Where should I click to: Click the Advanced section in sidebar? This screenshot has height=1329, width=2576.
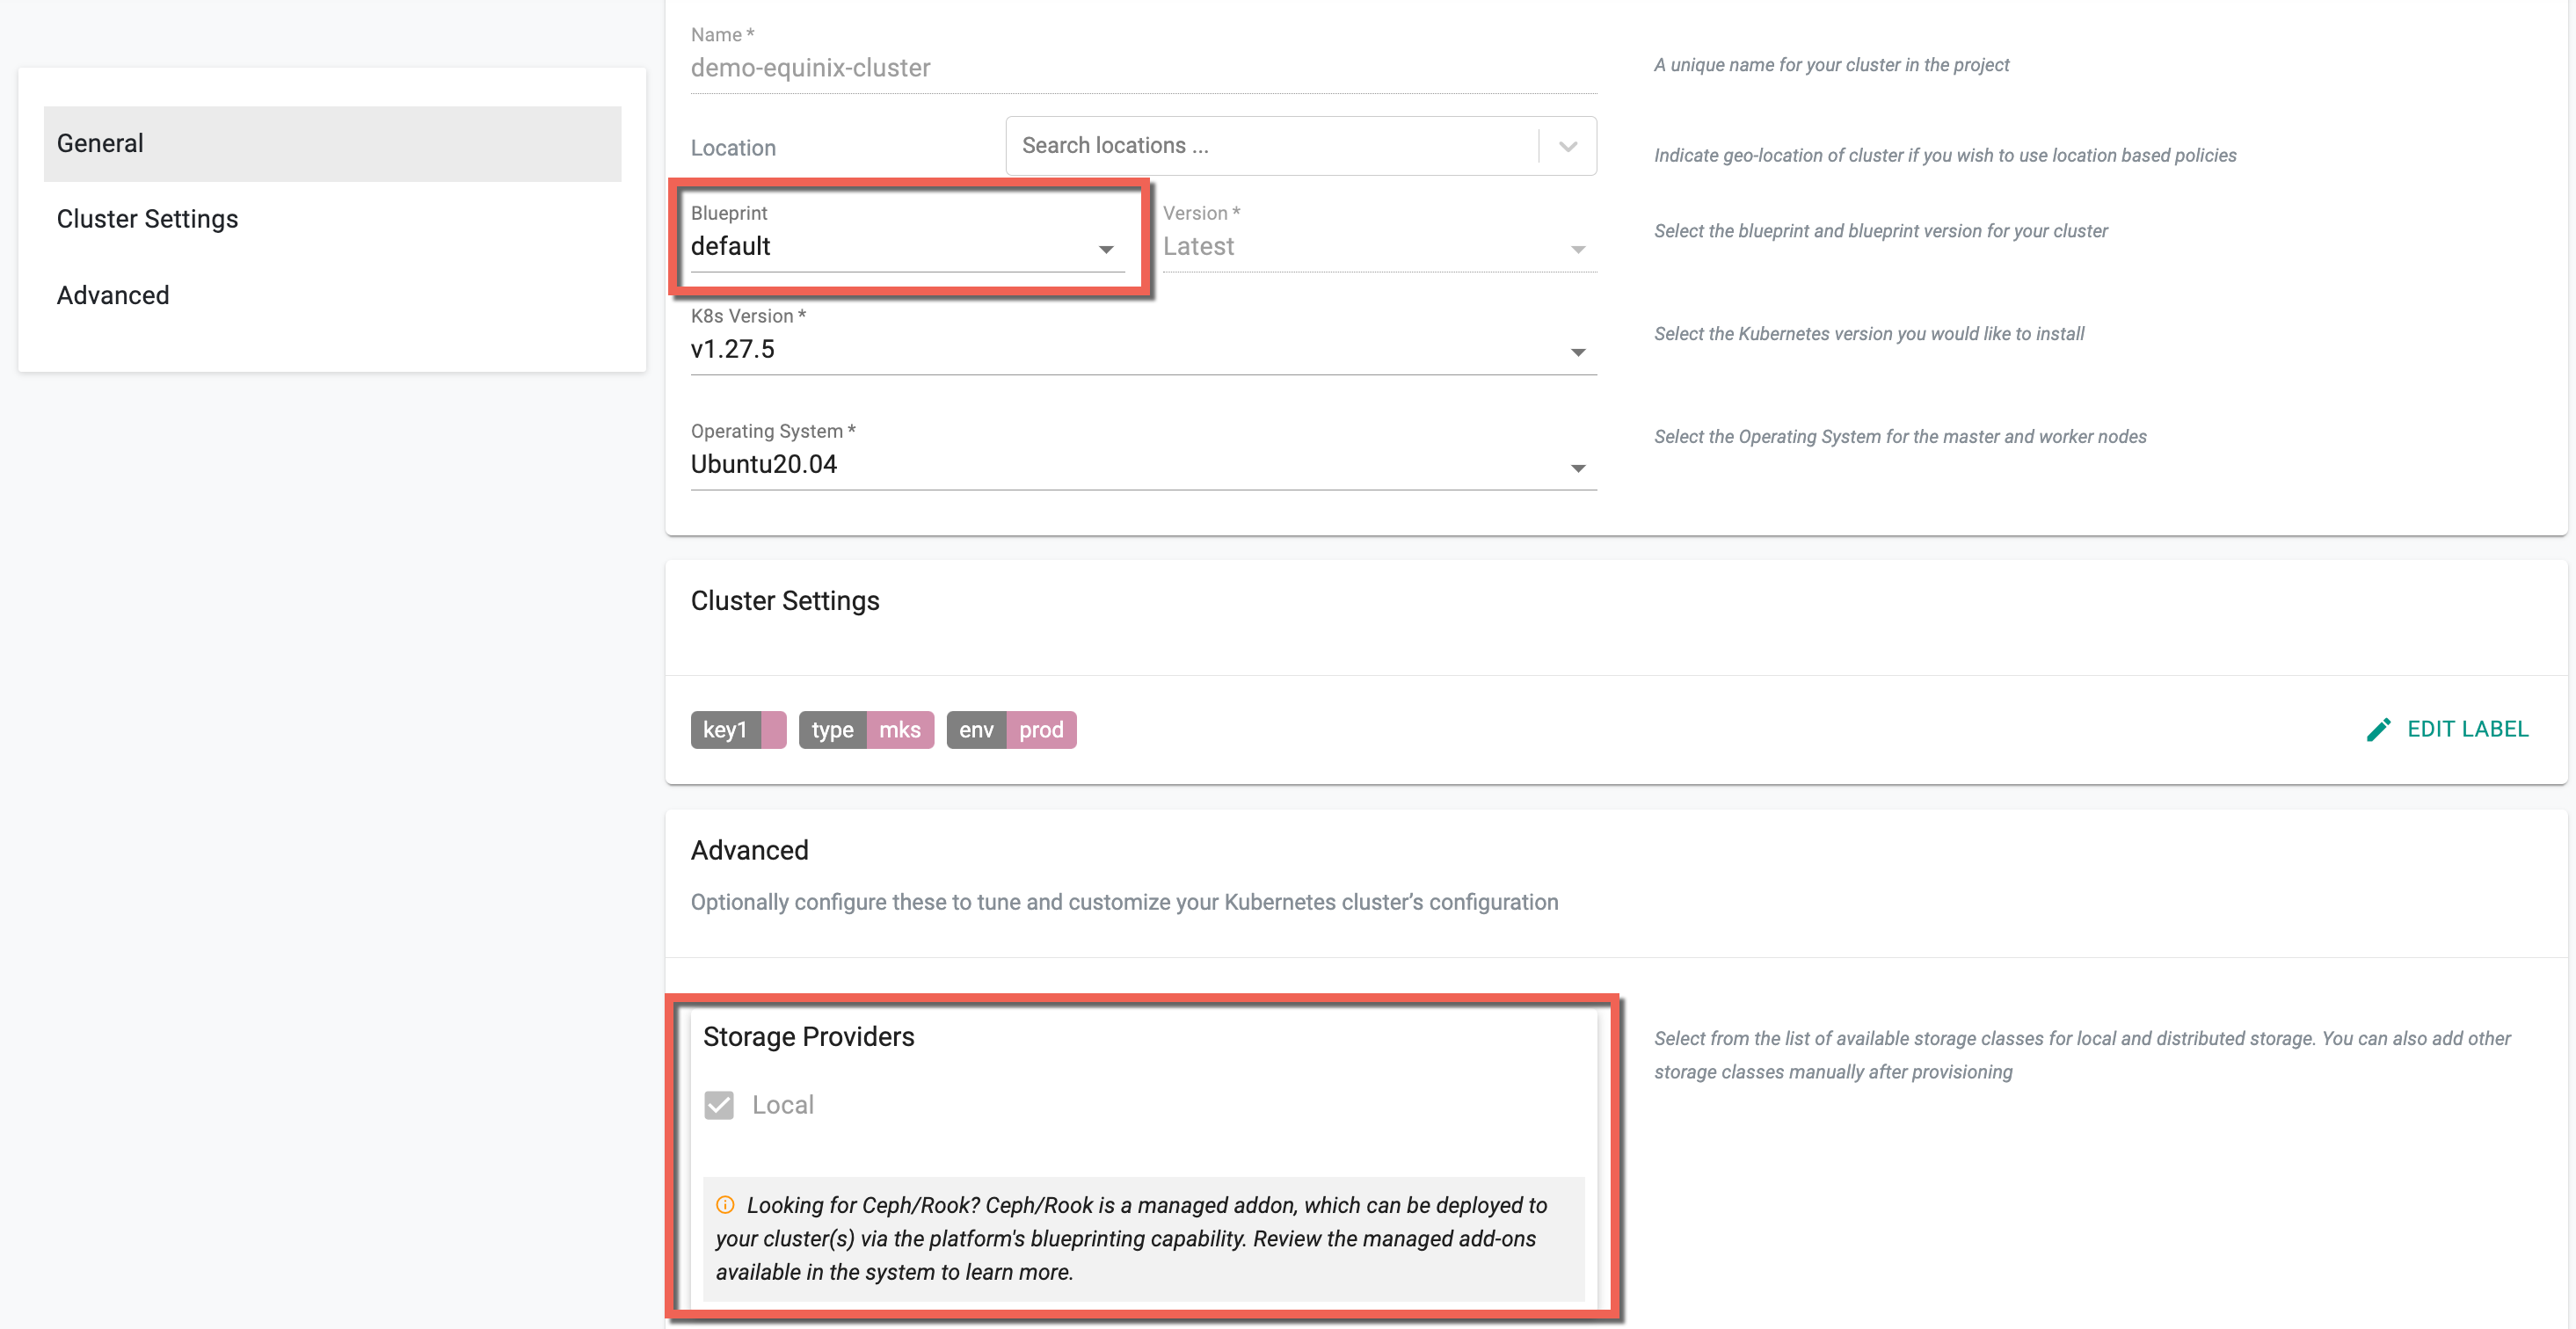tap(112, 294)
